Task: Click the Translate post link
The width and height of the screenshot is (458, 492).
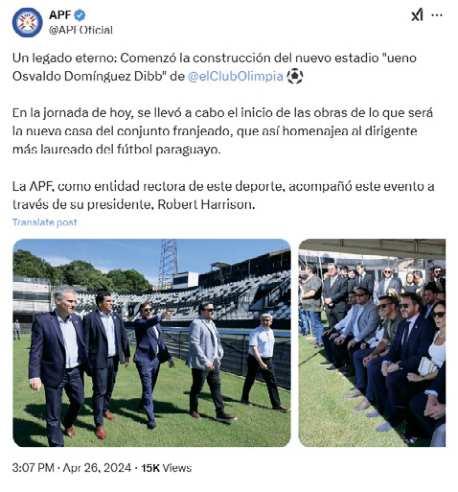Action: pos(45,222)
